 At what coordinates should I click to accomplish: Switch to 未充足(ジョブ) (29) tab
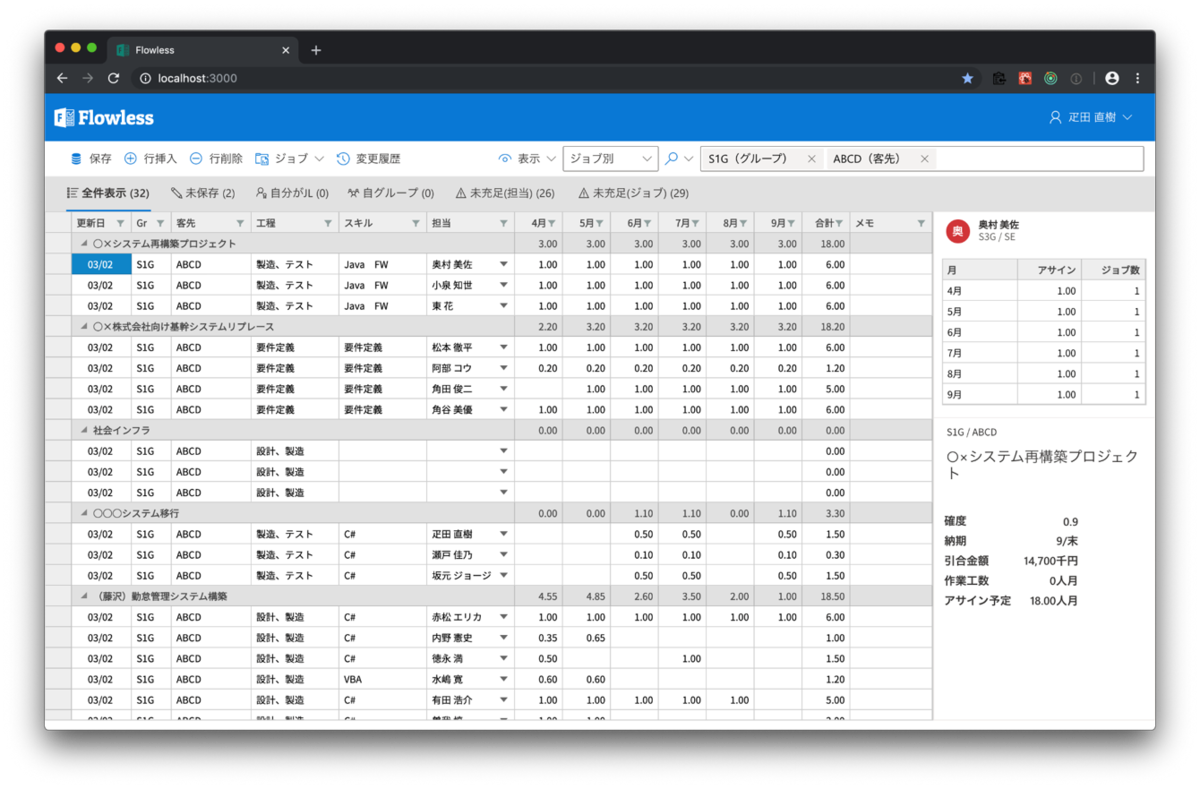tap(633, 193)
